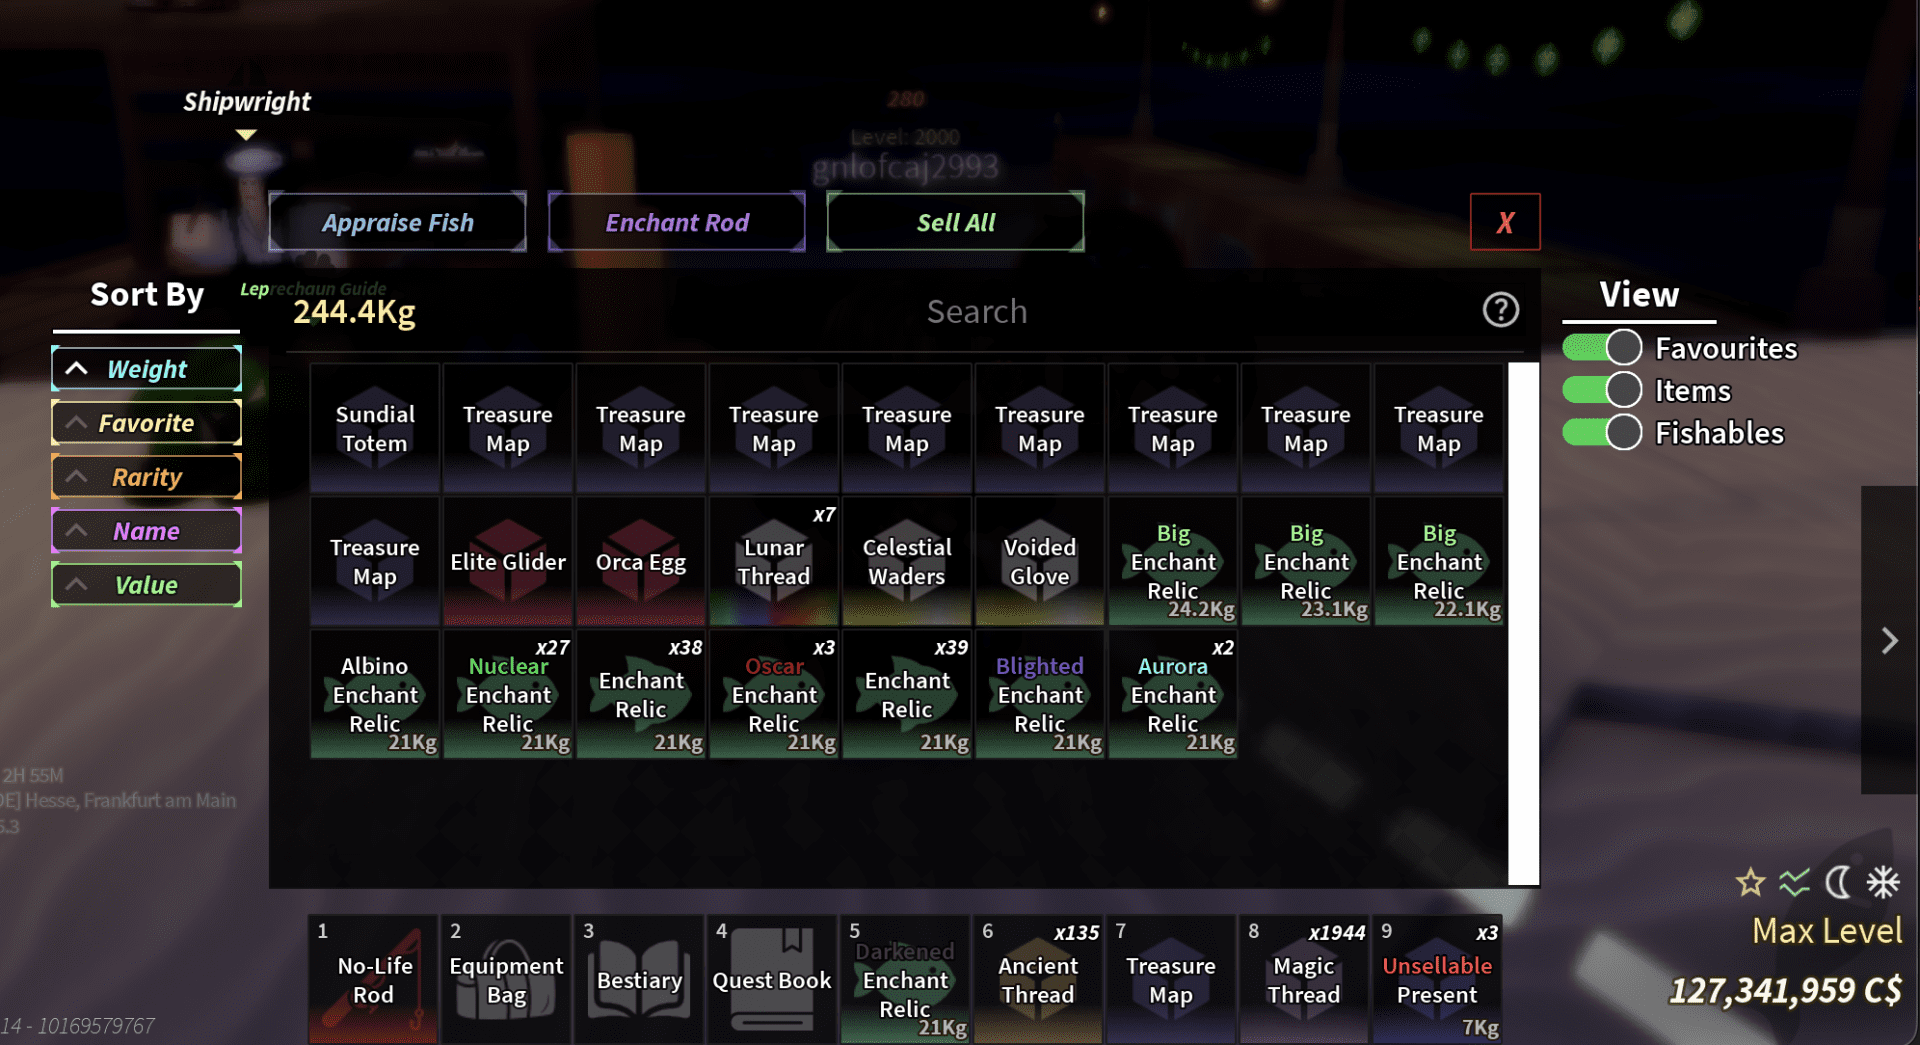Disable the Items view switch
1920x1045 pixels.
(1602, 390)
